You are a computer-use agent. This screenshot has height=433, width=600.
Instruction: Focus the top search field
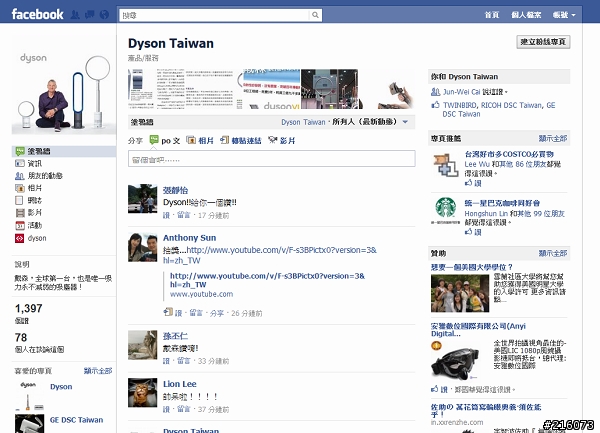point(214,15)
